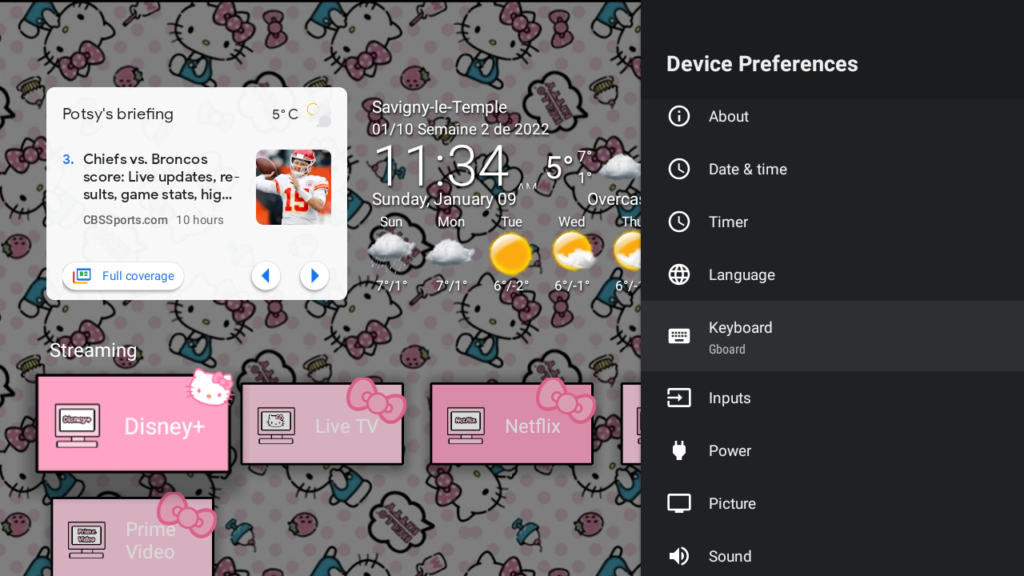The image size is (1024, 576).
Task: Click the Picture screen icon
Action: (679, 504)
